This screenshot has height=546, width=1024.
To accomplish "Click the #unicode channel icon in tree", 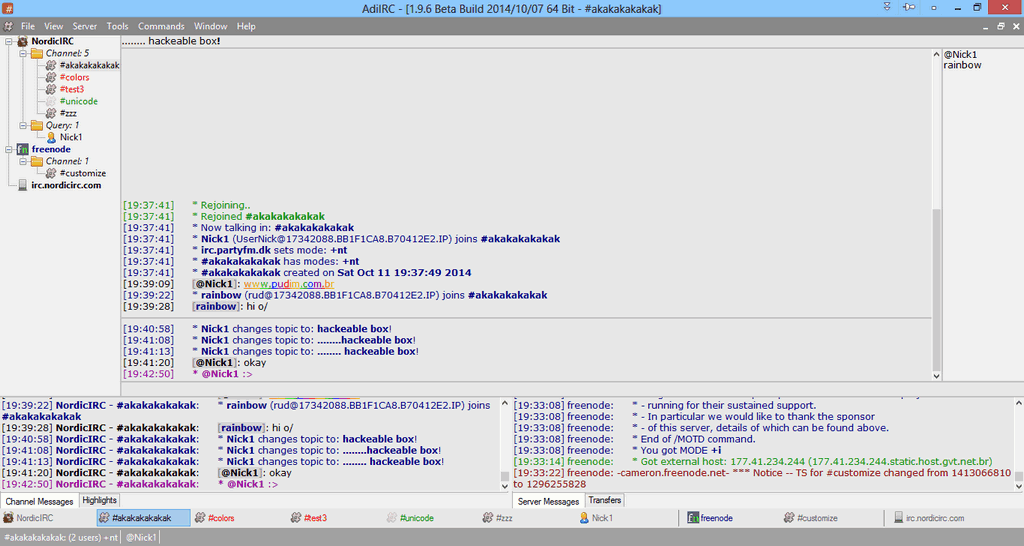I will pos(51,101).
